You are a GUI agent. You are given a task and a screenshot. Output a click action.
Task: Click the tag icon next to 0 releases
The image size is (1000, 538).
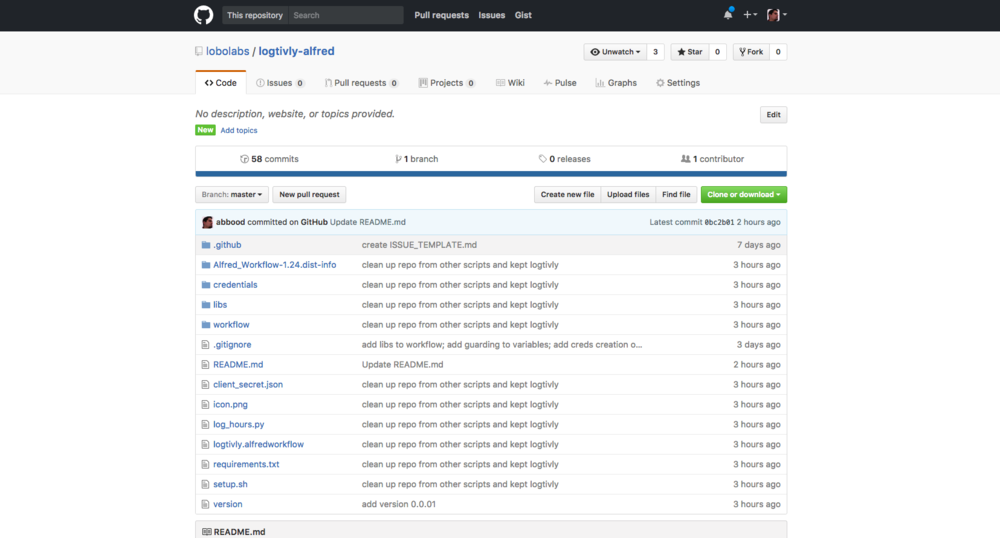coord(542,159)
